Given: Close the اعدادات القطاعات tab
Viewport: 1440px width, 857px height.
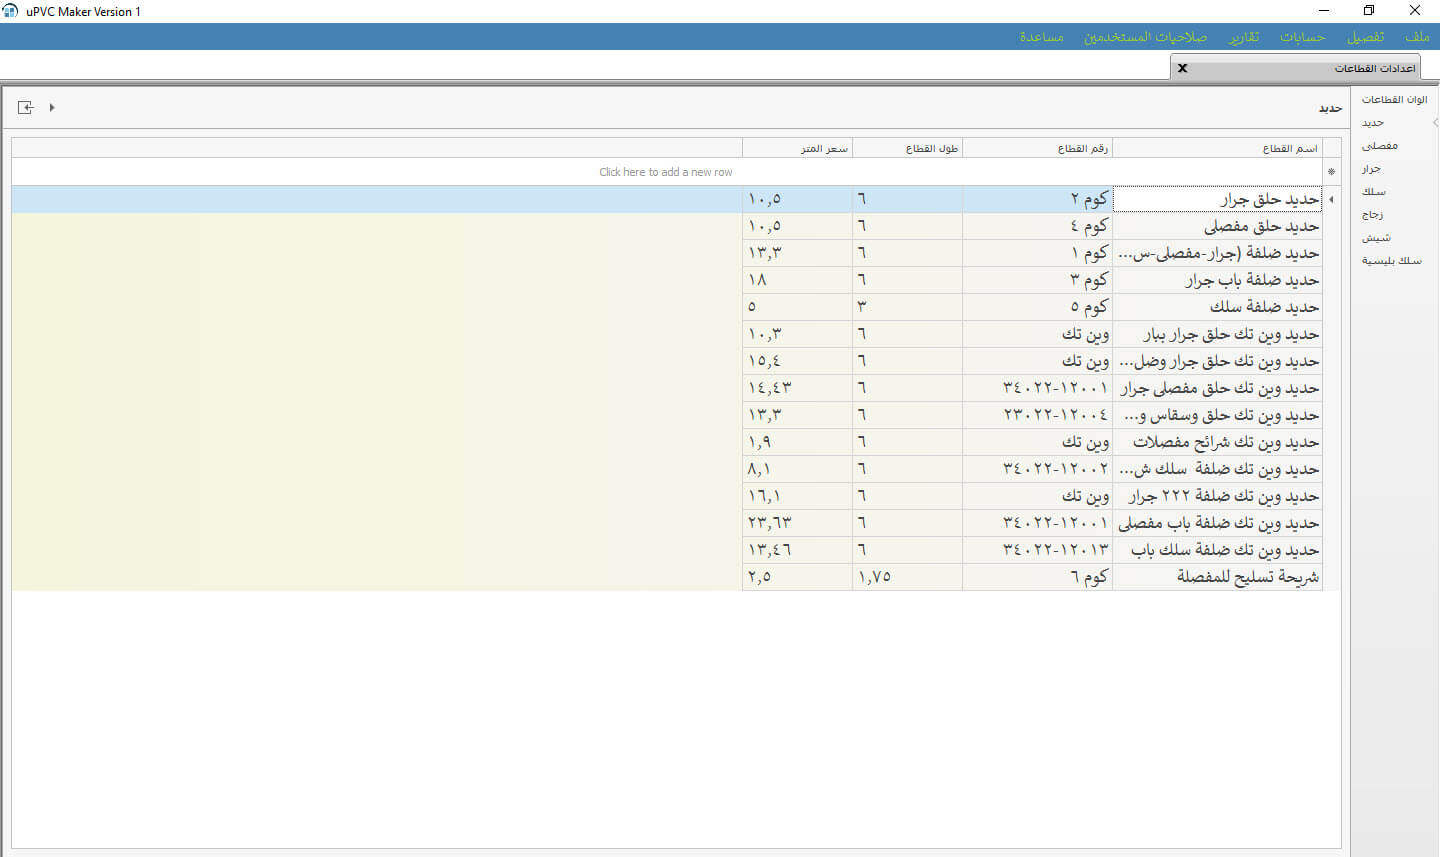Looking at the screenshot, I should point(1182,68).
